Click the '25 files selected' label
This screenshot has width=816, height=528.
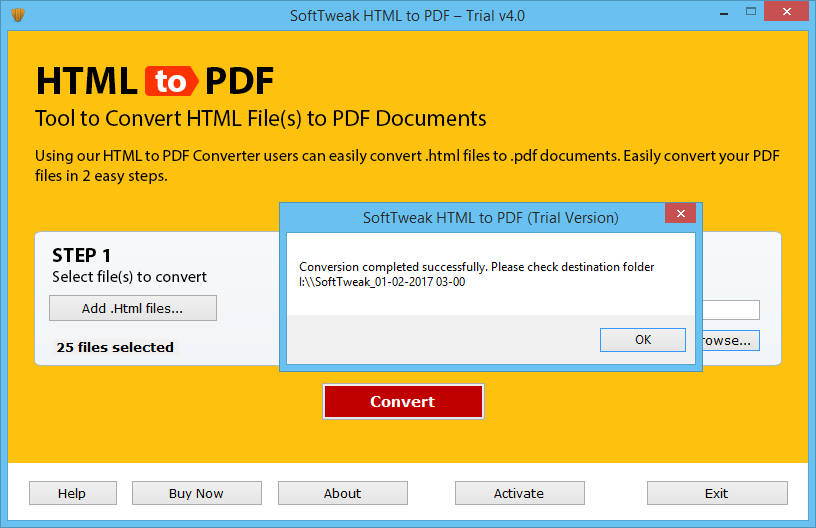click(115, 347)
